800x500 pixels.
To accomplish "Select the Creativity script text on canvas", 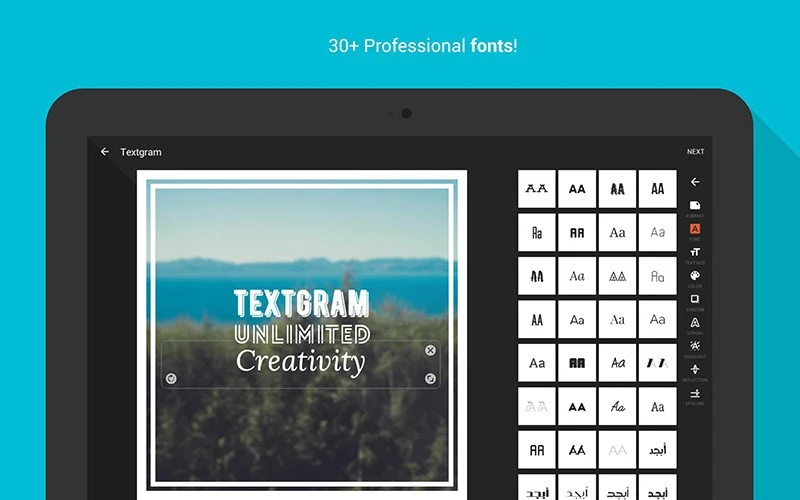I will click(x=301, y=361).
